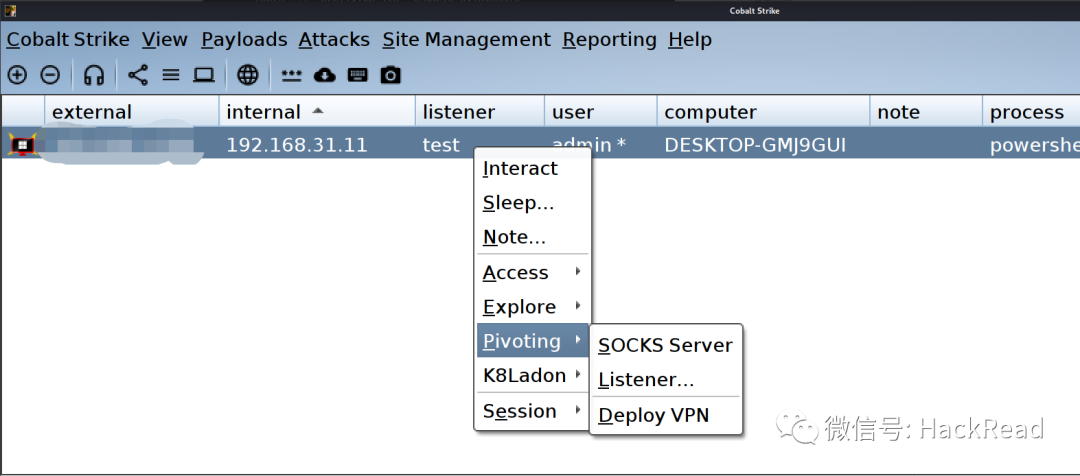This screenshot has width=1080, height=476.
Task: Select Deploy VPN in Pivoting submenu
Action: pyautogui.click(x=665, y=415)
